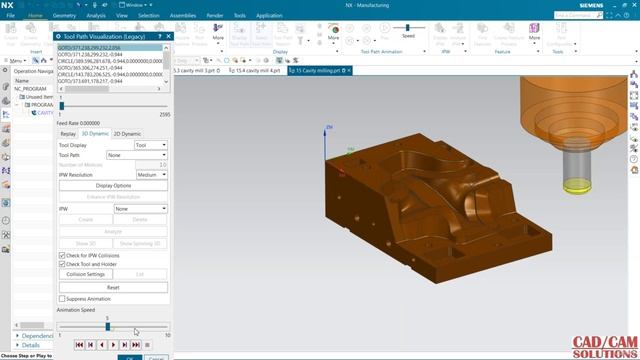
Task: Open the Tool Display dropdown
Action: point(151,145)
